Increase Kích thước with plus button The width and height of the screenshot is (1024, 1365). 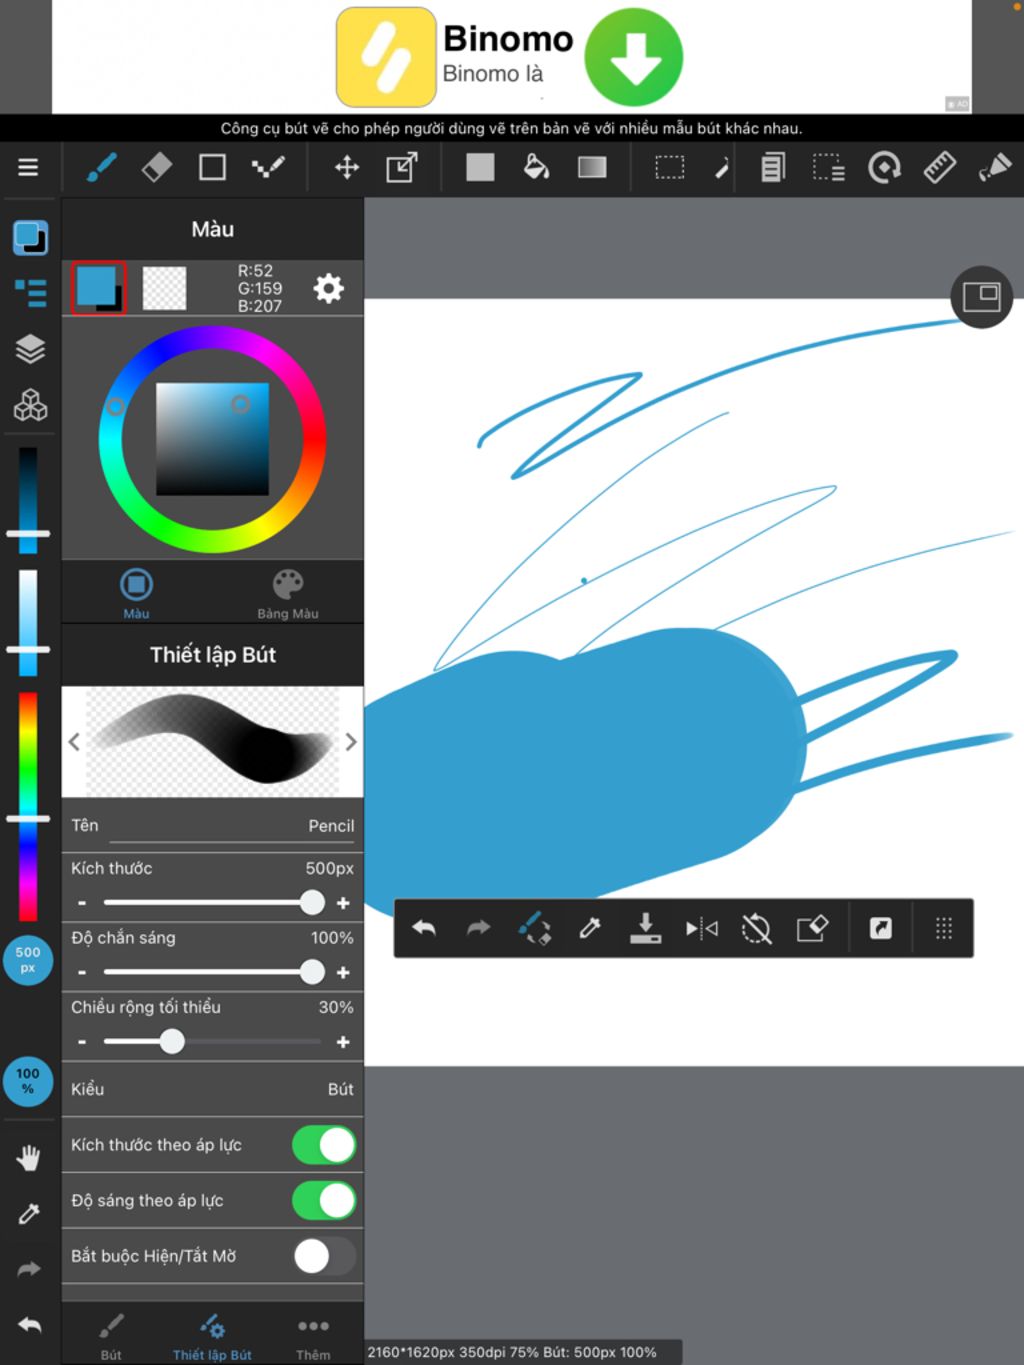point(343,903)
